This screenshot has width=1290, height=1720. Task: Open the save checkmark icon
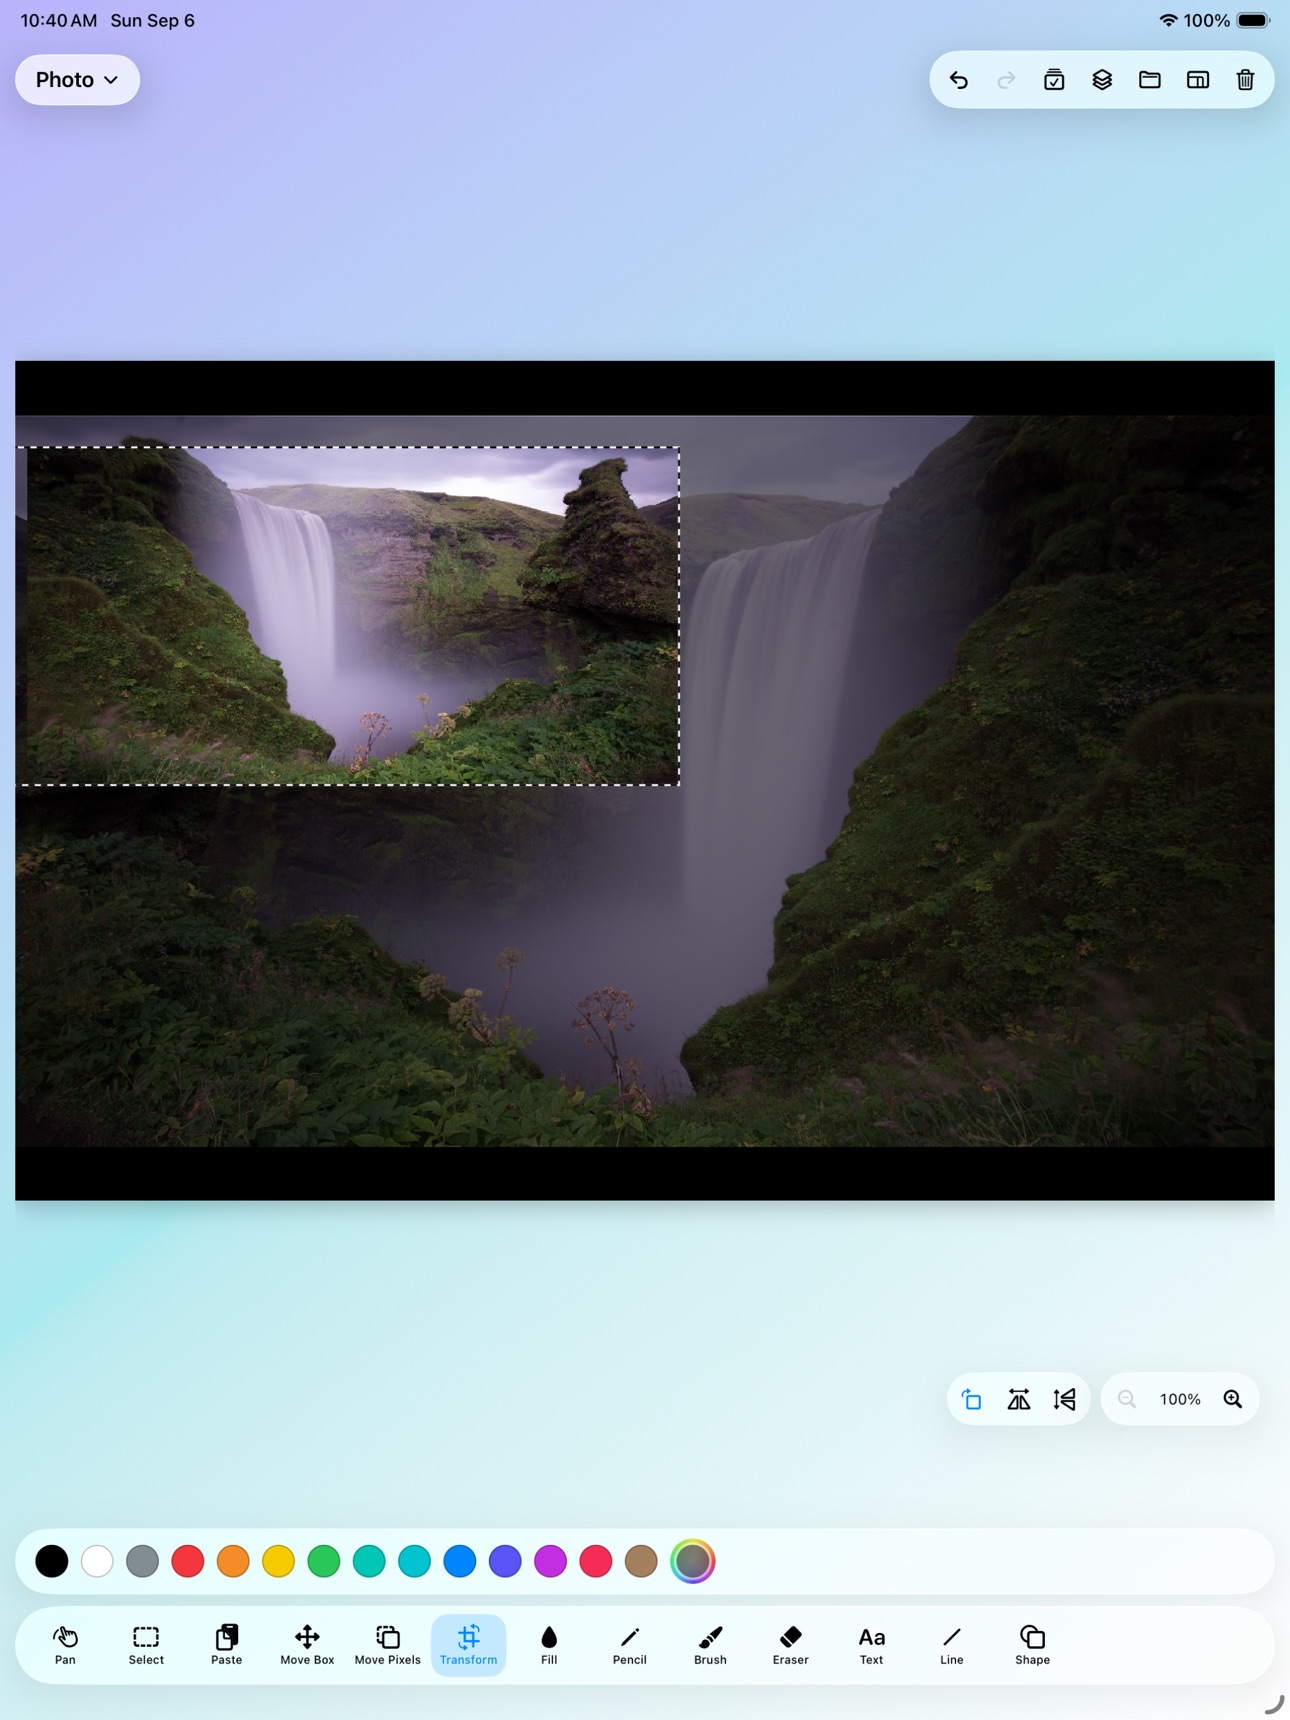[x=1054, y=80]
